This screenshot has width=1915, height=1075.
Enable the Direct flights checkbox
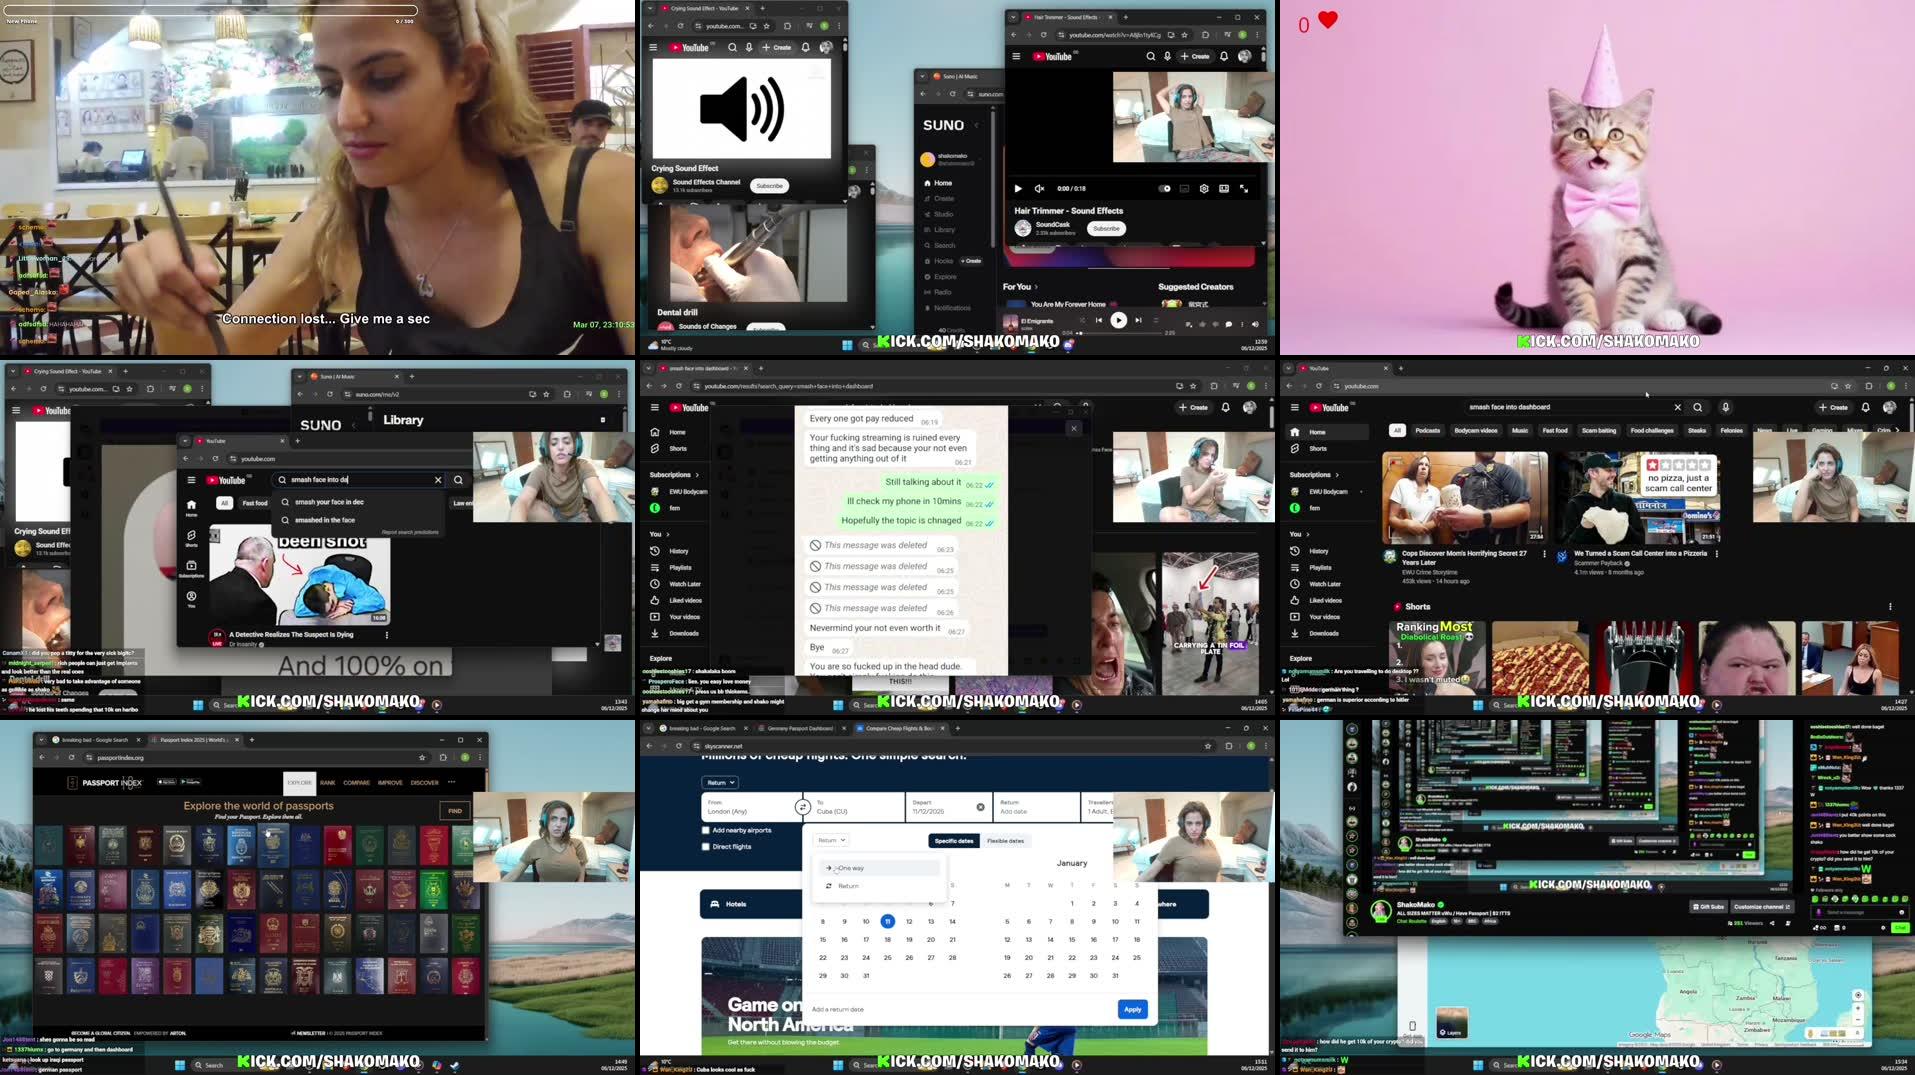click(705, 847)
